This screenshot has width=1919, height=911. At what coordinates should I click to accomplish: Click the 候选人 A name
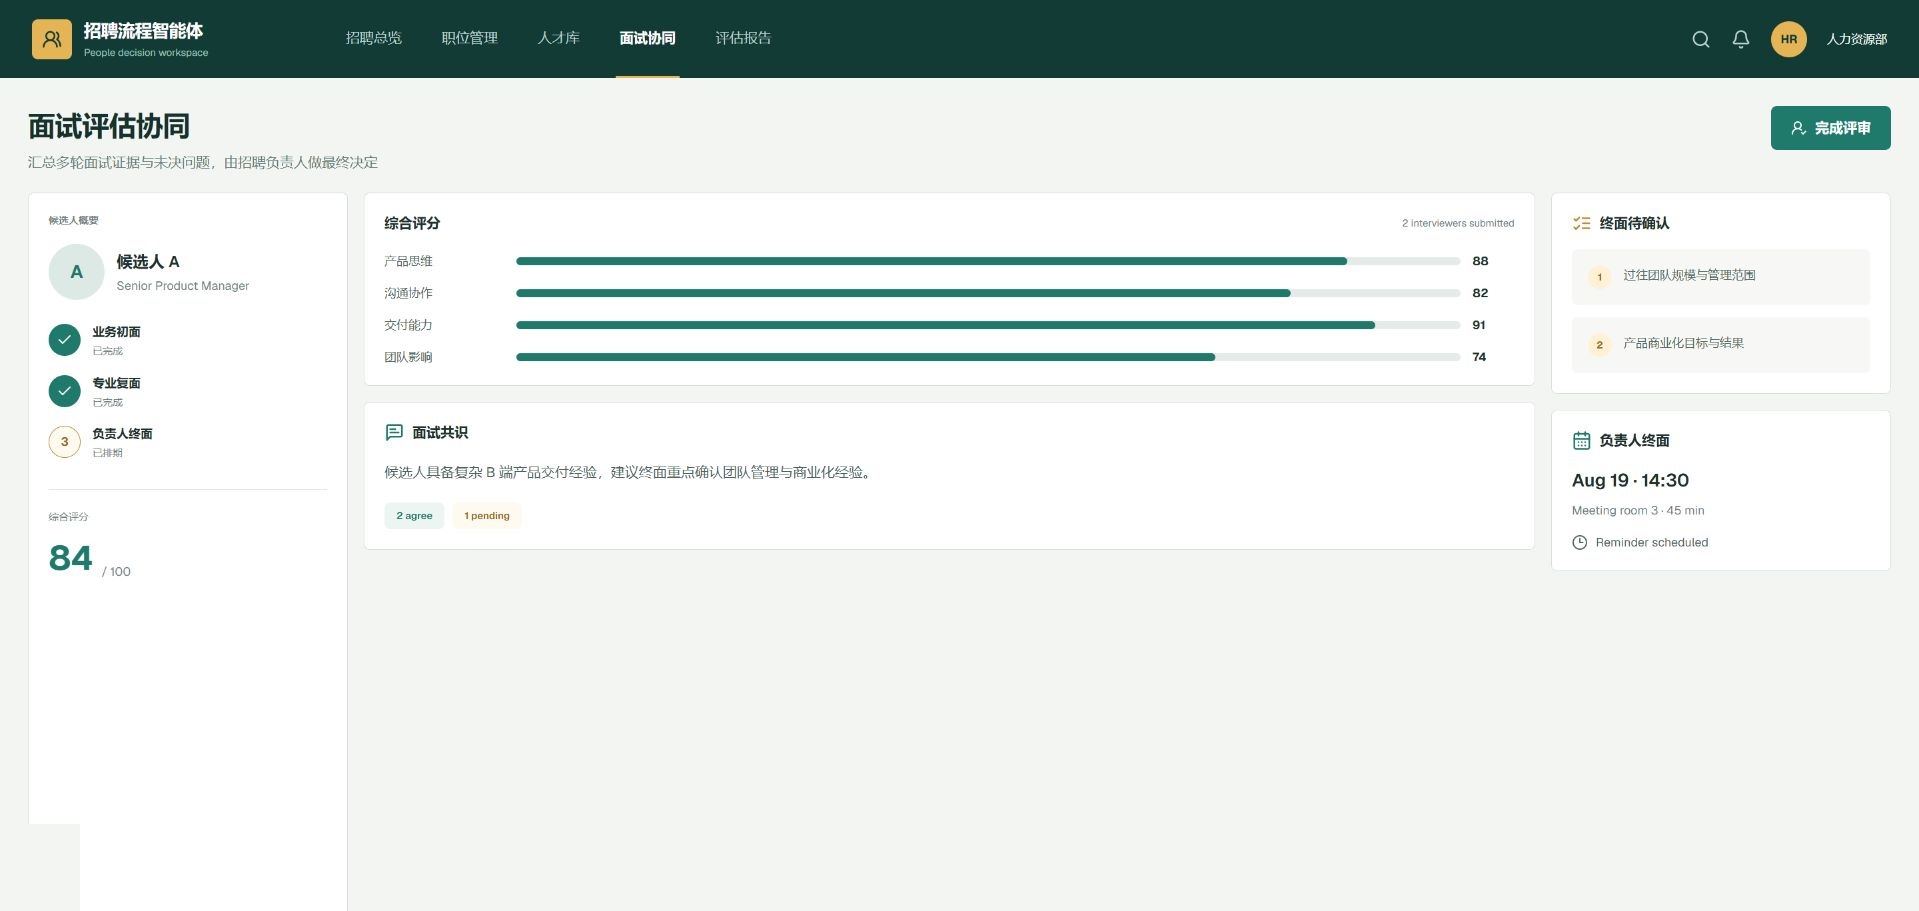point(148,262)
